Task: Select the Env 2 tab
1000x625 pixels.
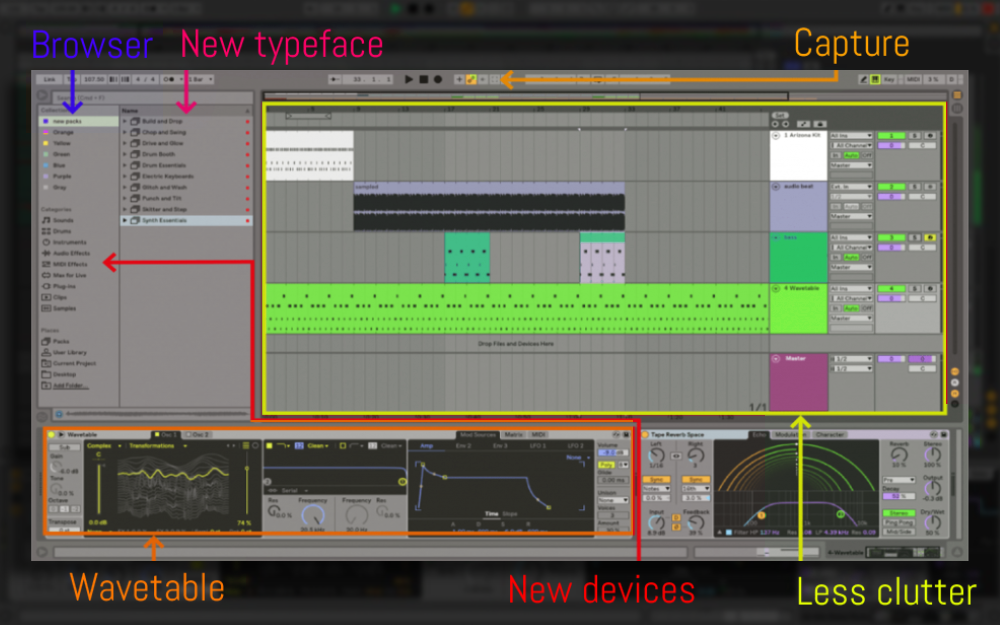Action: (x=464, y=446)
